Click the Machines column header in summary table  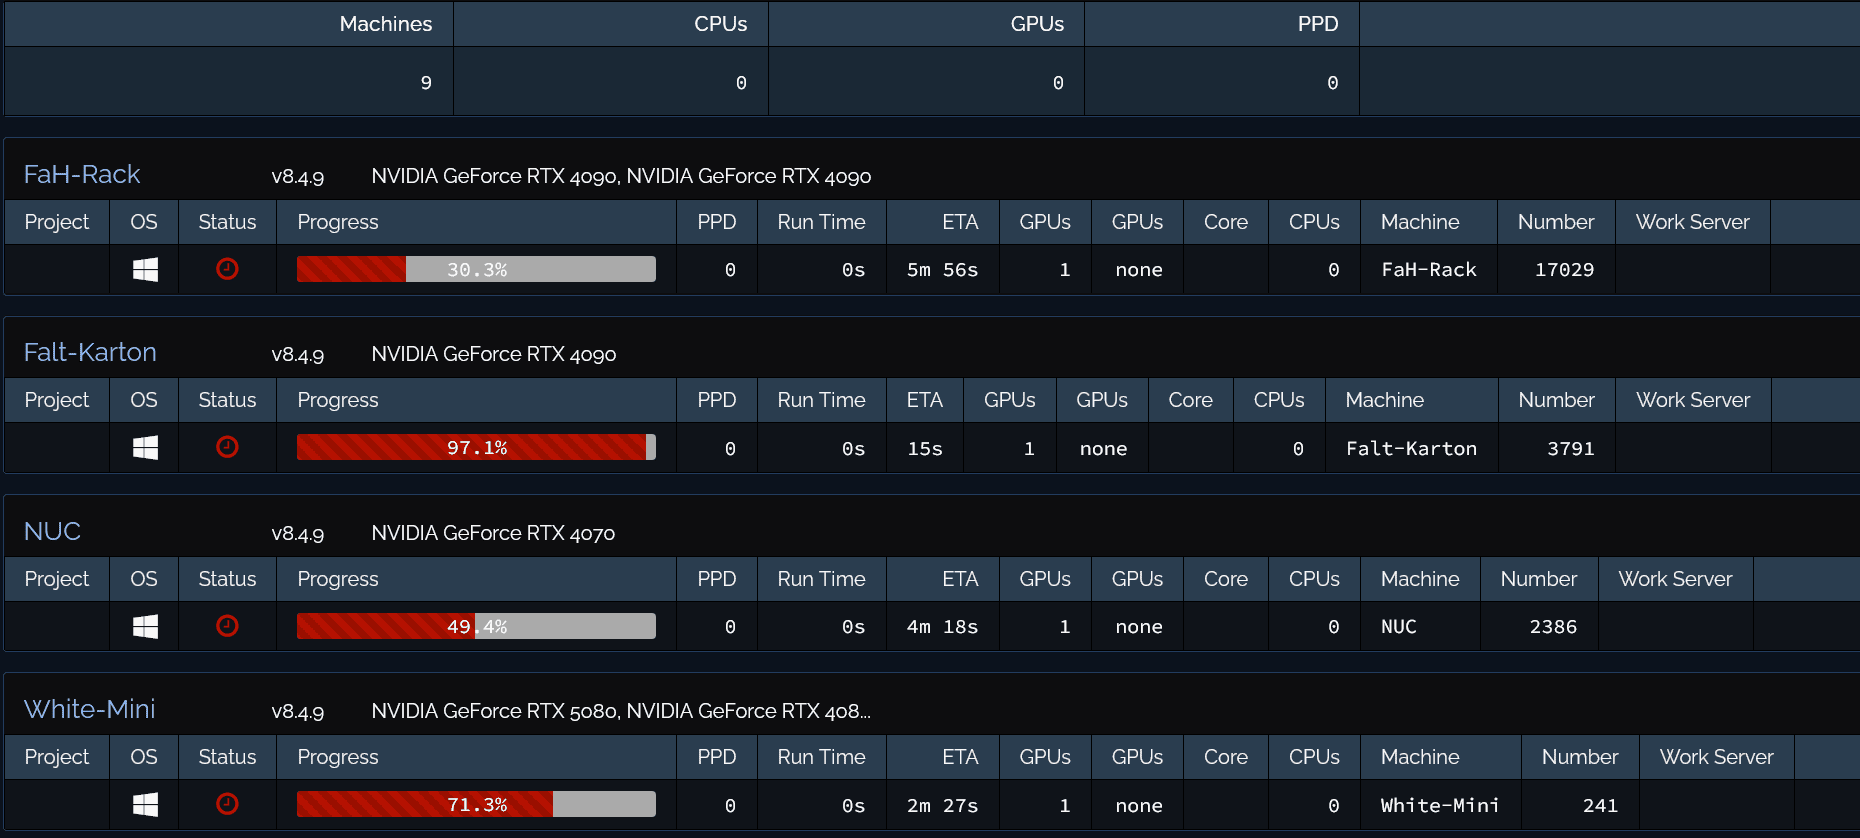tap(385, 24)
